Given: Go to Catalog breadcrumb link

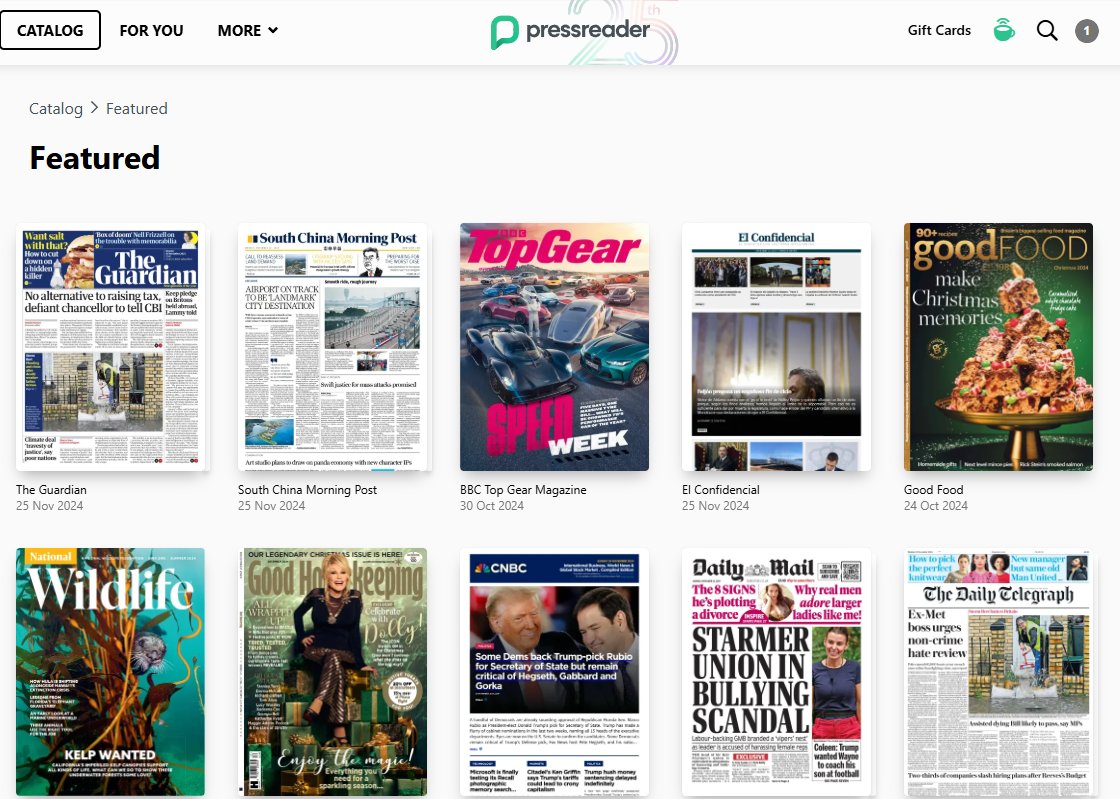Looking at the screenshot, I should coord(56,109).
